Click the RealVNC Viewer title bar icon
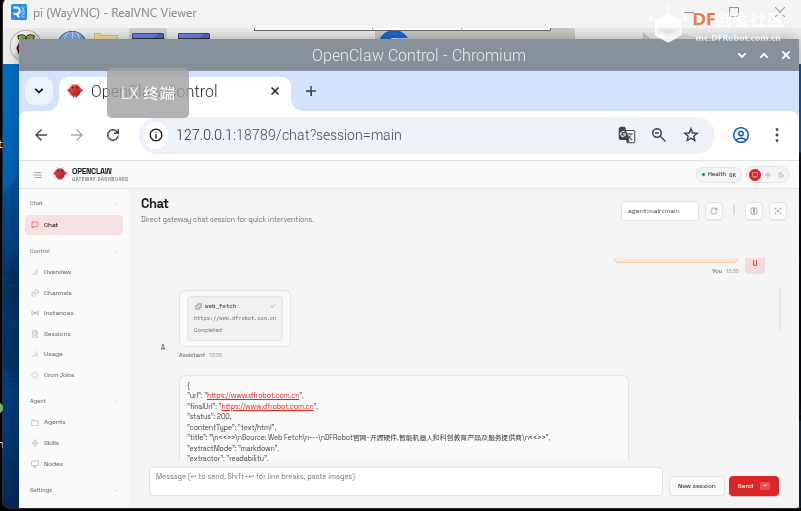Viewport: 801px width, 511px height. (19, 12)
